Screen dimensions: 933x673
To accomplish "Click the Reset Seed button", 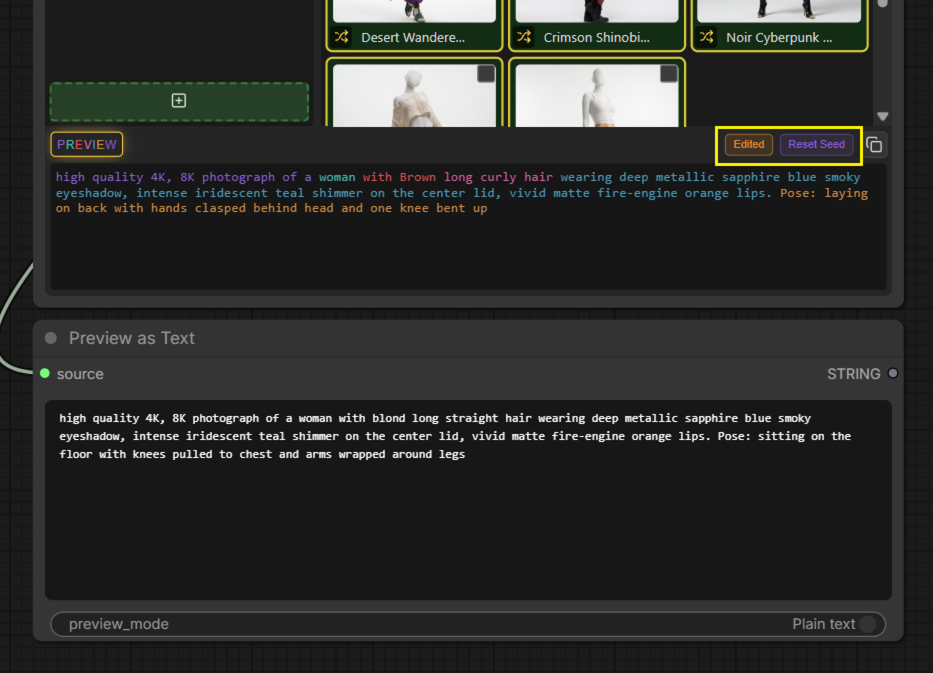I will (x=816, y=145).
